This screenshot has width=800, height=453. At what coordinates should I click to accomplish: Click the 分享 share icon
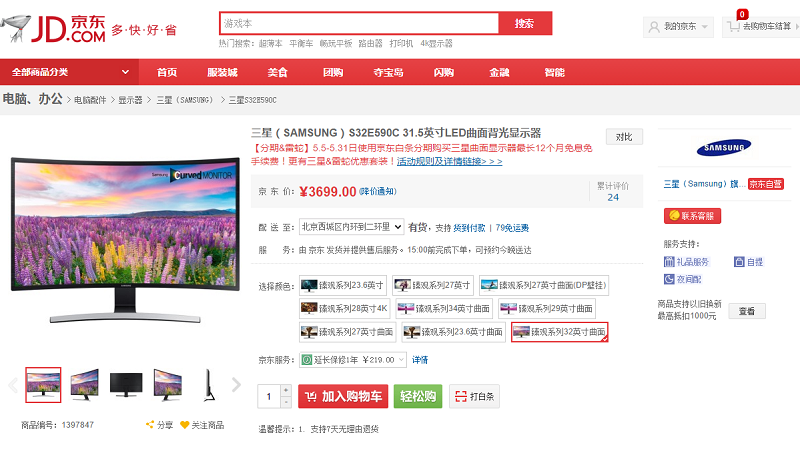pyautogui.click(x=150, y=424)
